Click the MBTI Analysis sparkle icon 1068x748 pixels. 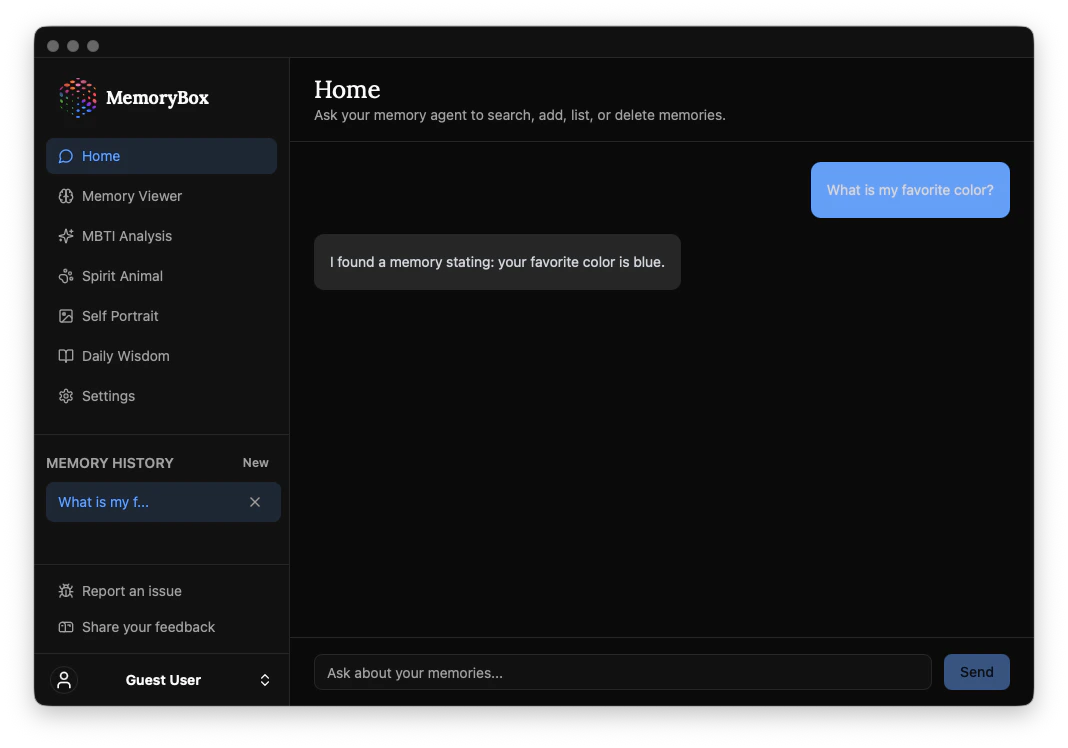[x=66, y=236]
